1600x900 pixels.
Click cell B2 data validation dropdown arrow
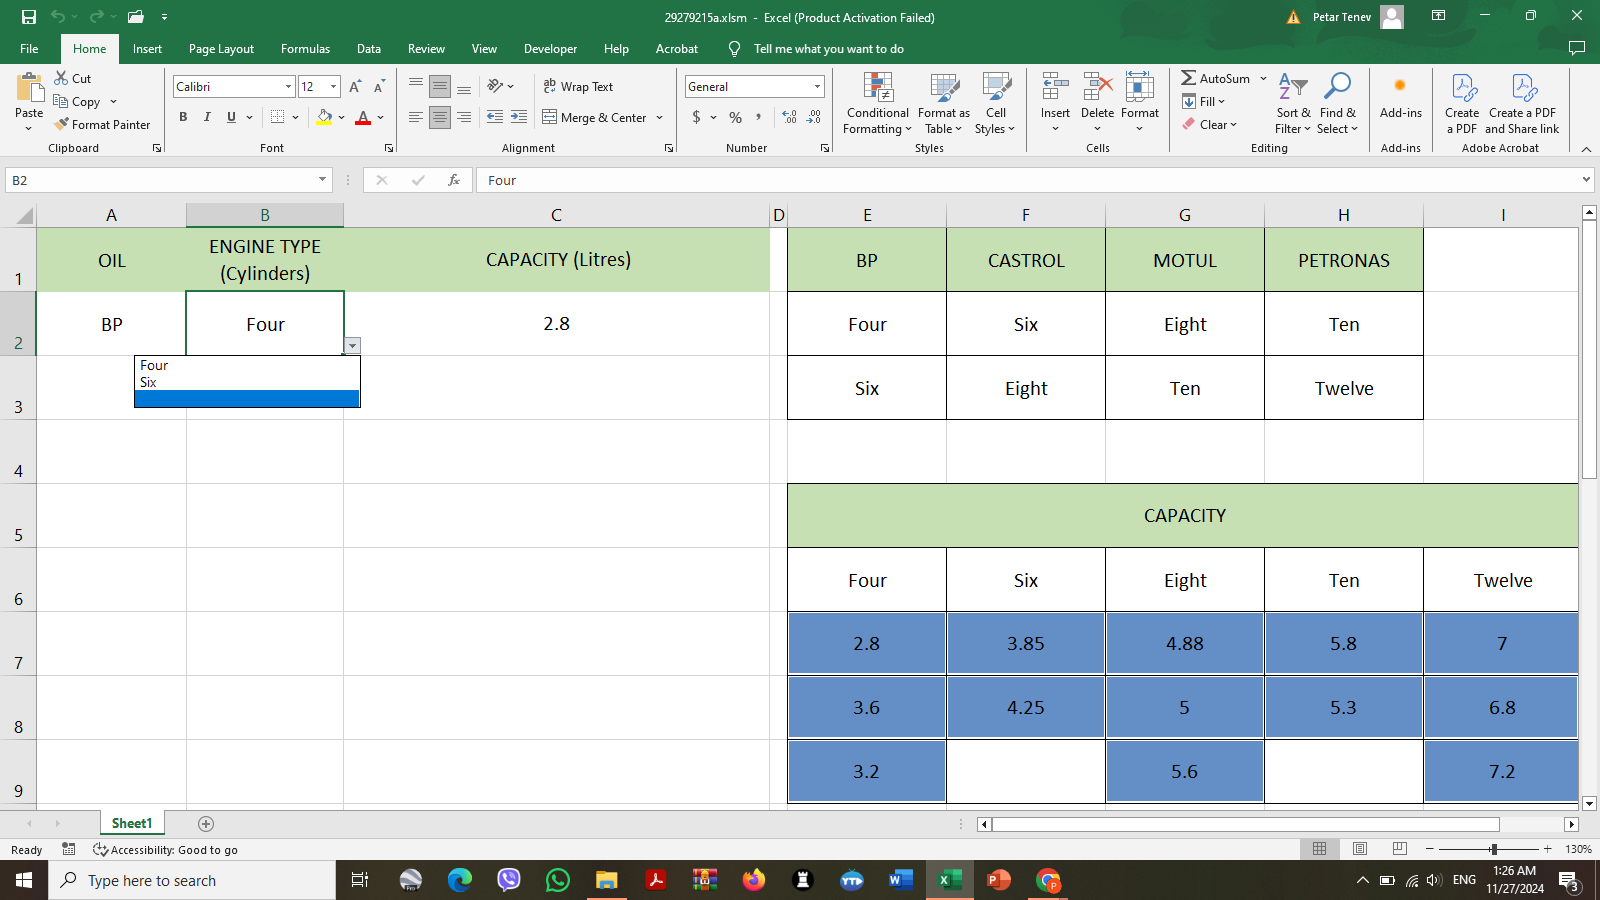[x=352, y=346]
